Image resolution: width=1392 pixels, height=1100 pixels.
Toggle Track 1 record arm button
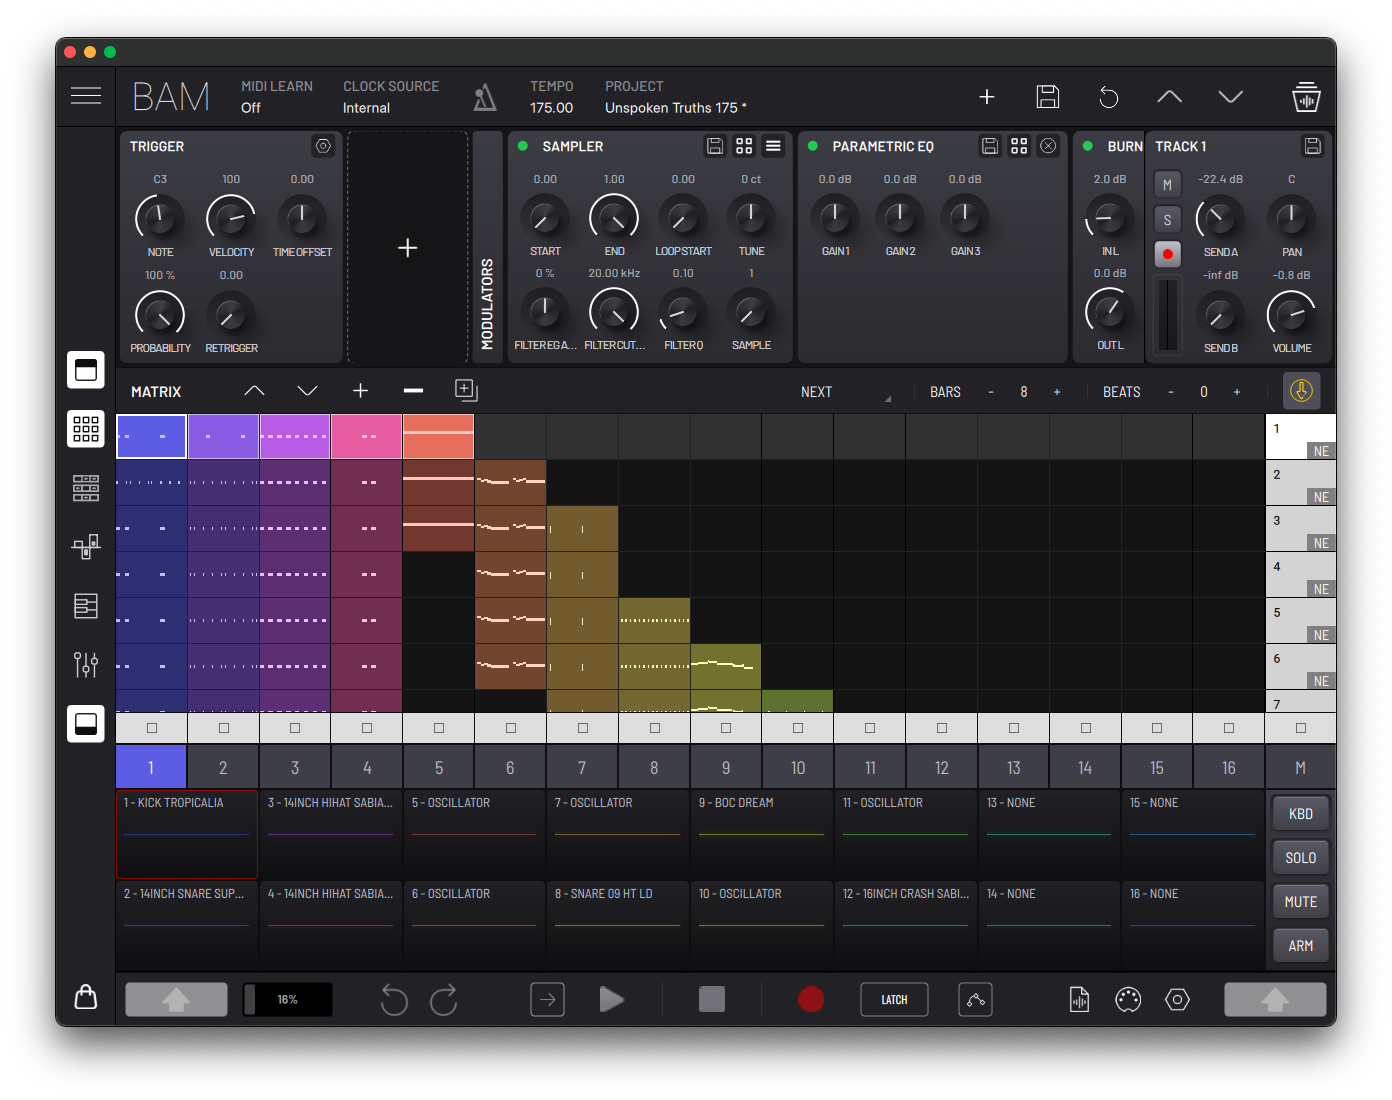pyautogui.click(x=1167, y=254)
